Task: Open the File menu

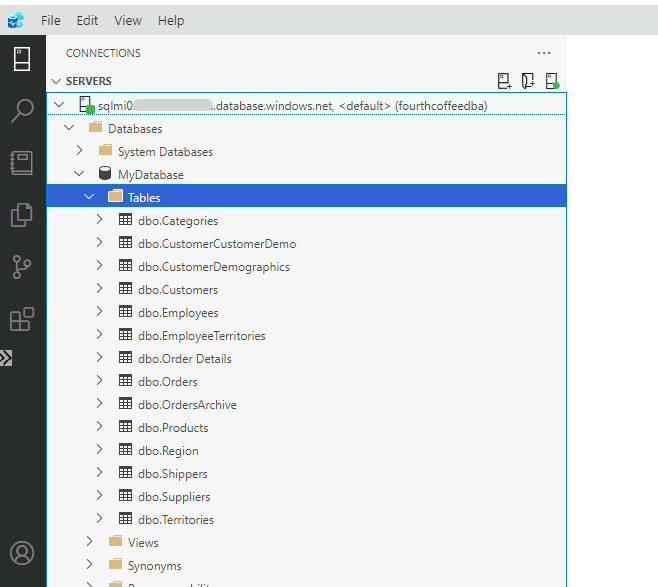Action: (50, 20)
